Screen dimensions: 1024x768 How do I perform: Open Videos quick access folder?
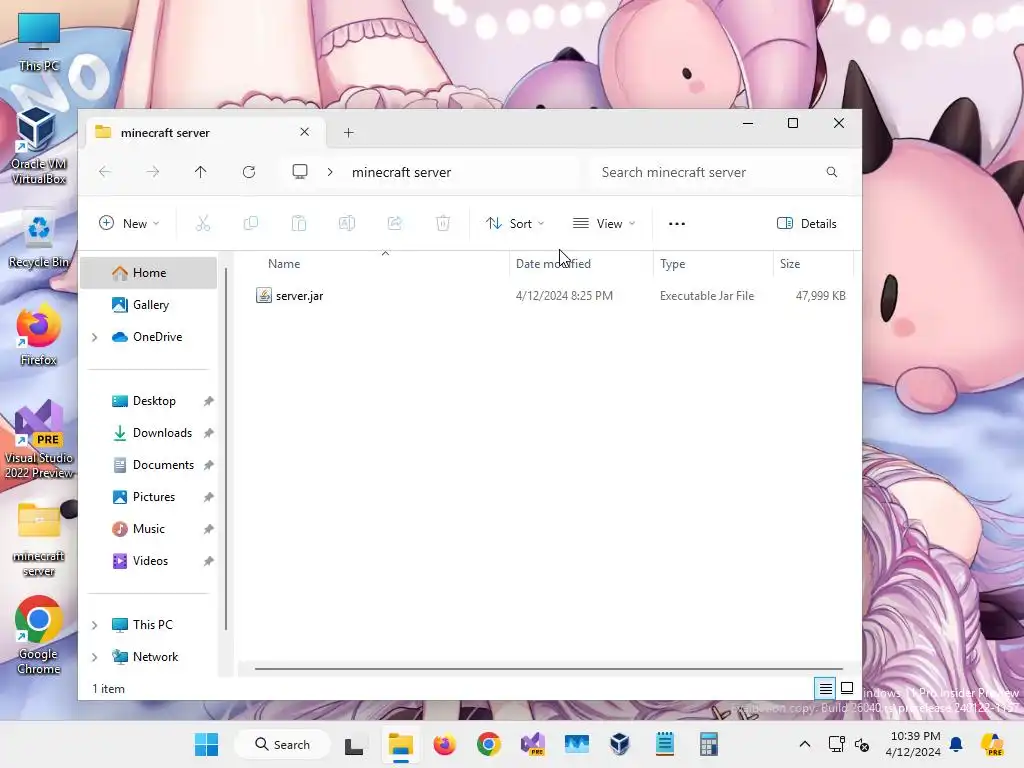(x=148, y=561)
